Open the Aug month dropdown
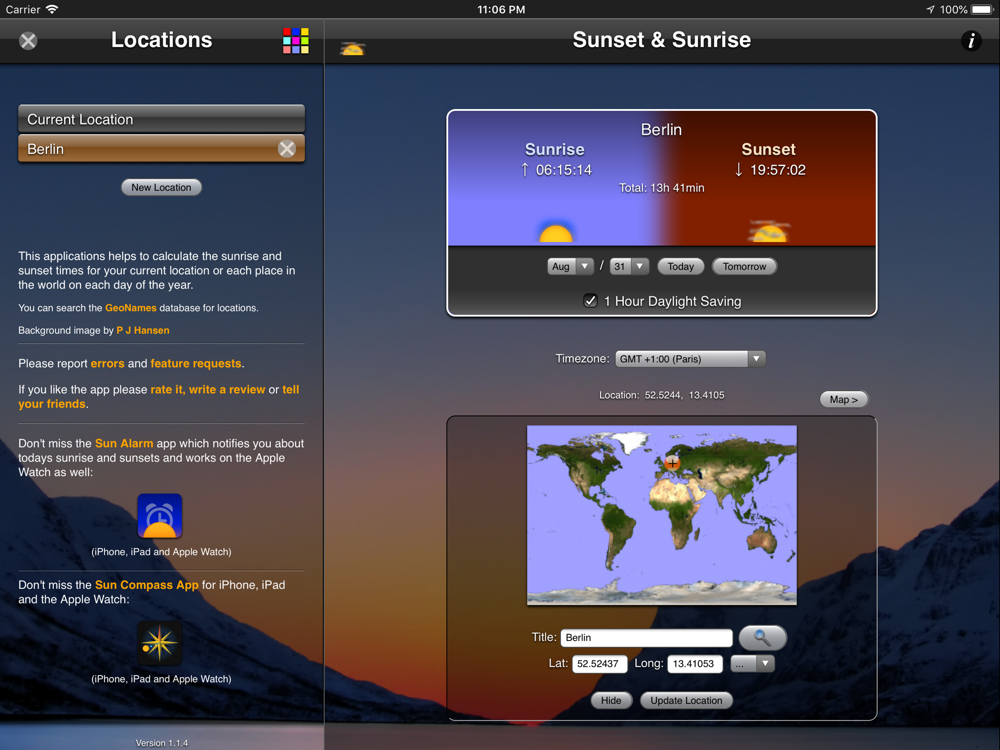The image size is (1000, 750). 570,267
